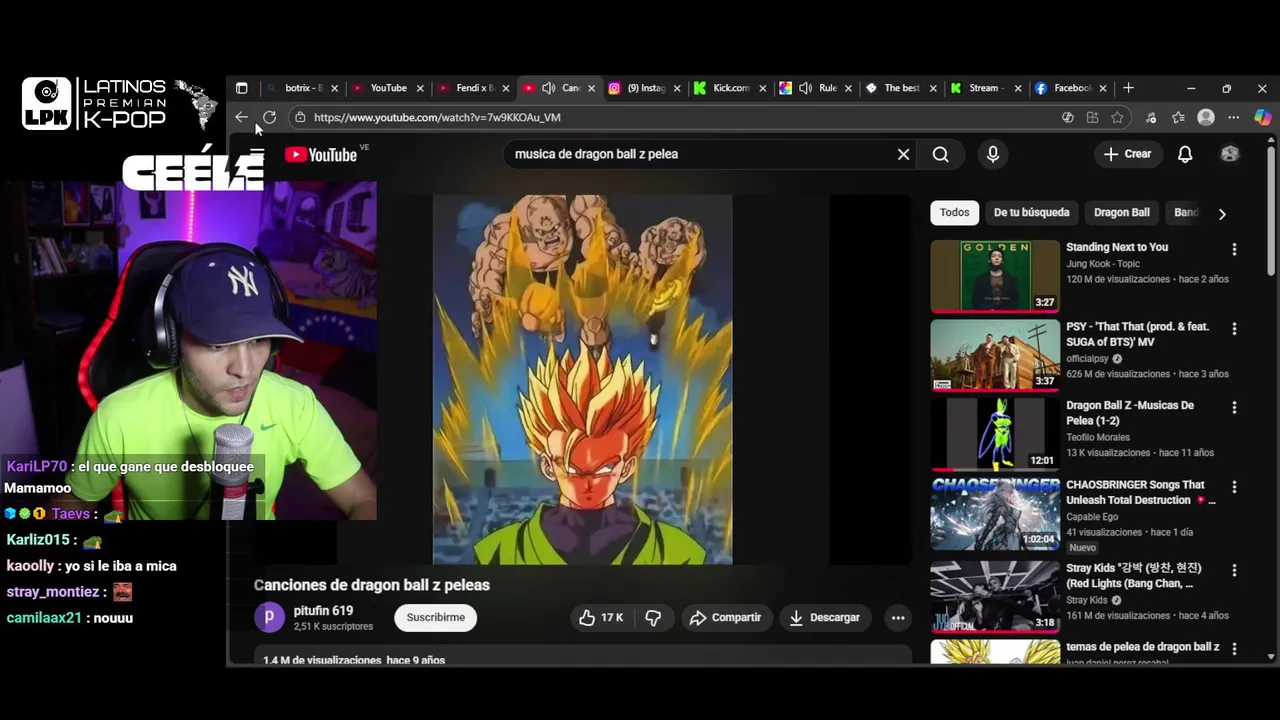
Task: Open the browser settings three-dots menu
Action: click(x=1233, y=117)
